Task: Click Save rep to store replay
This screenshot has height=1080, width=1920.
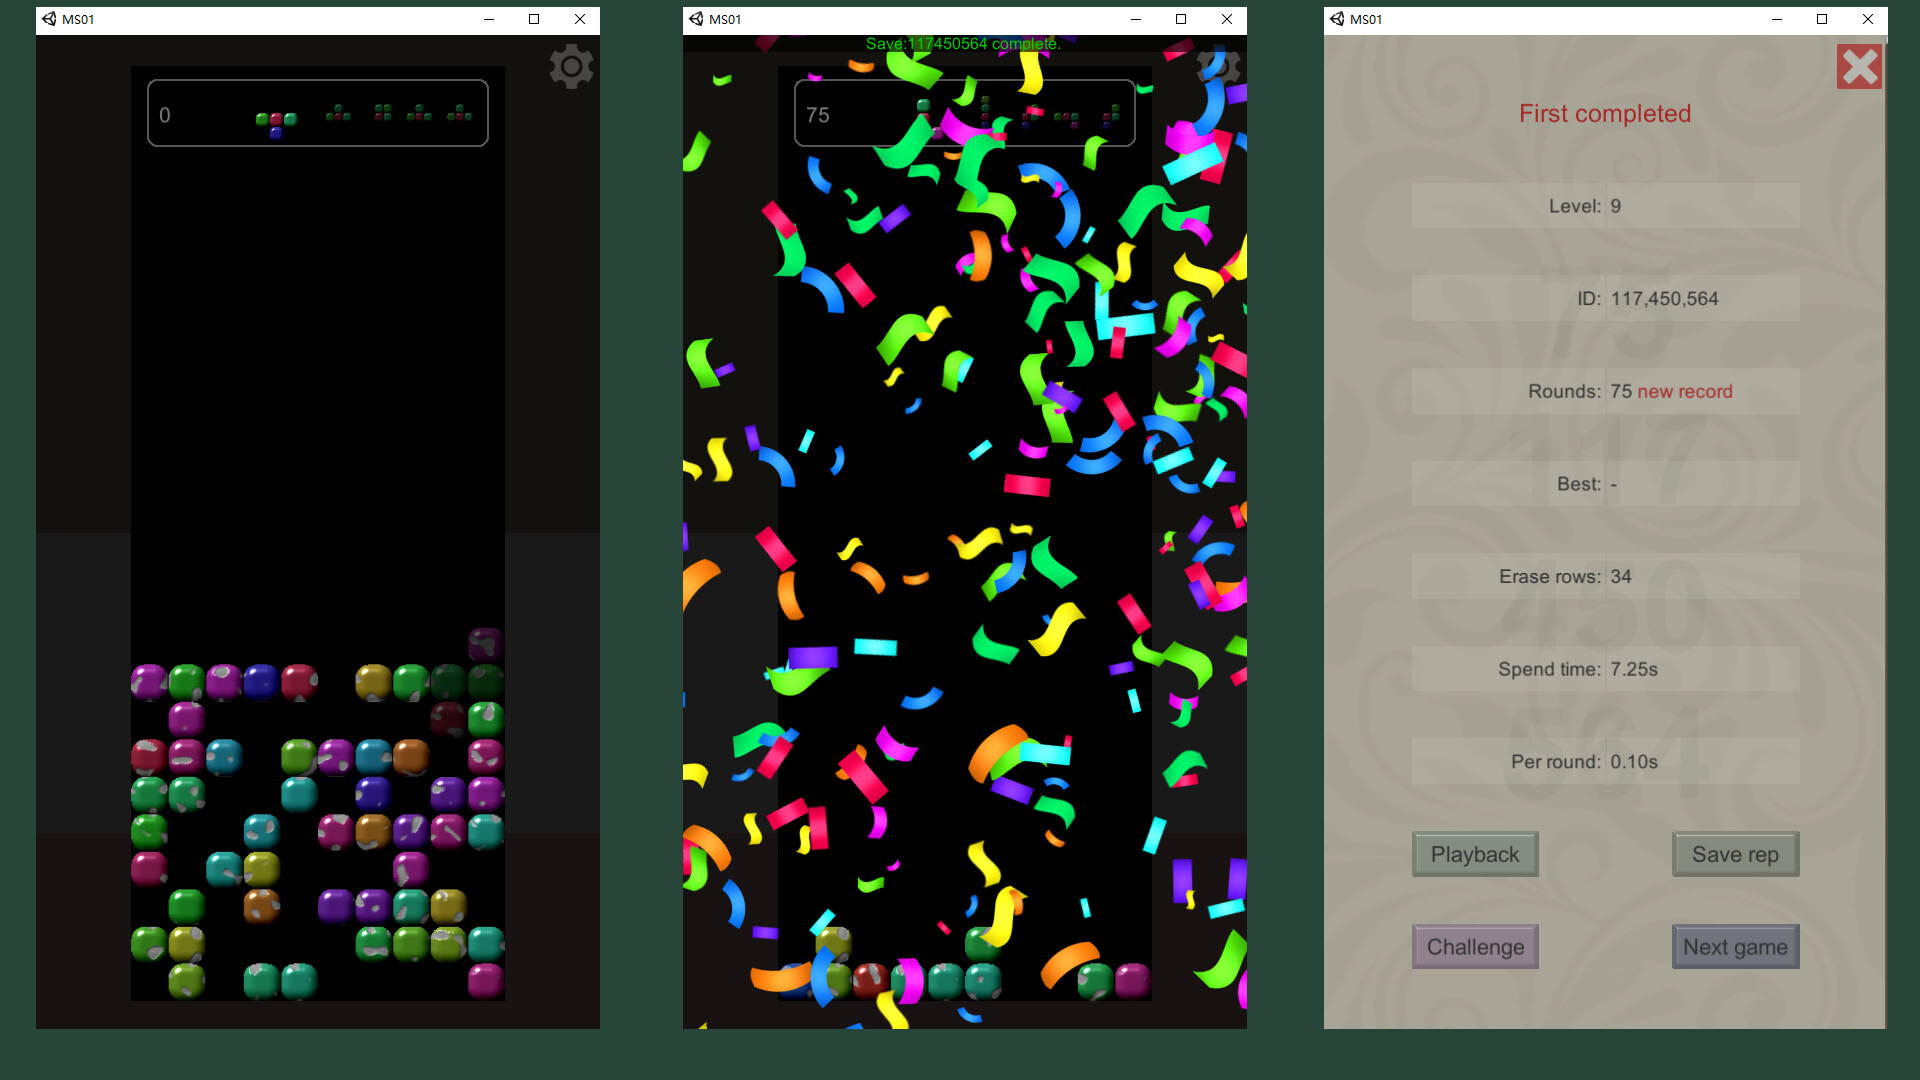Action: 1735,853
